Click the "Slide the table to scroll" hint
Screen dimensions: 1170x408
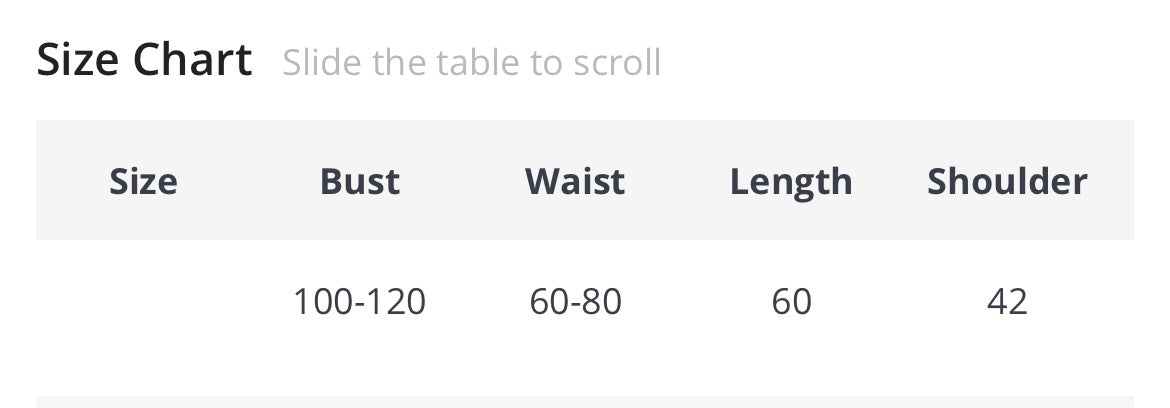click(x=471, y=63)
